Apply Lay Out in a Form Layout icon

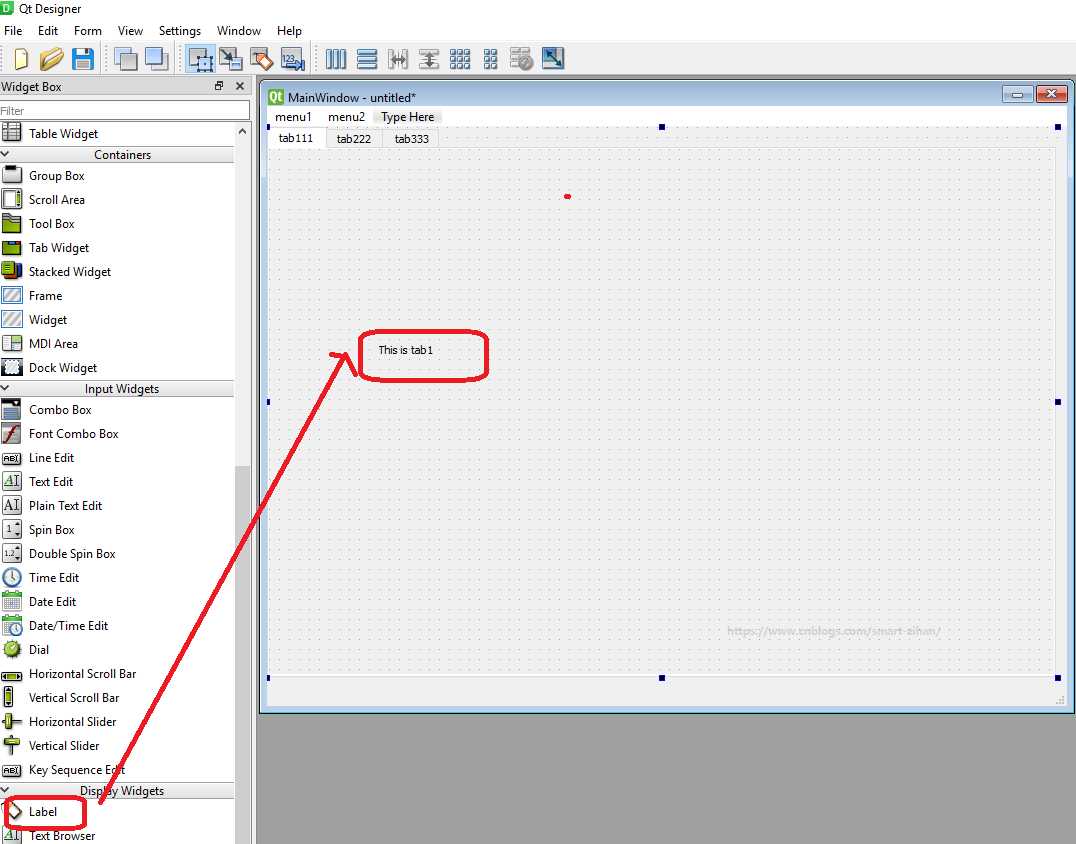491,59
